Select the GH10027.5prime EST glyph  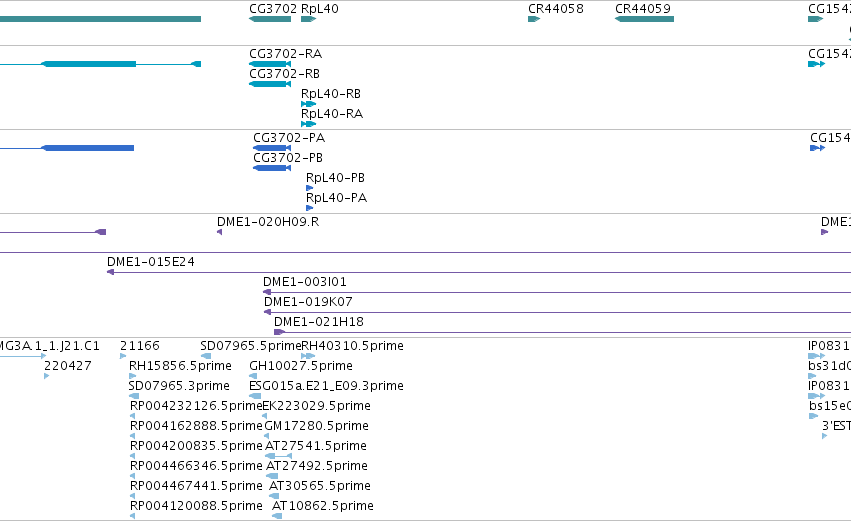(253, 377)
